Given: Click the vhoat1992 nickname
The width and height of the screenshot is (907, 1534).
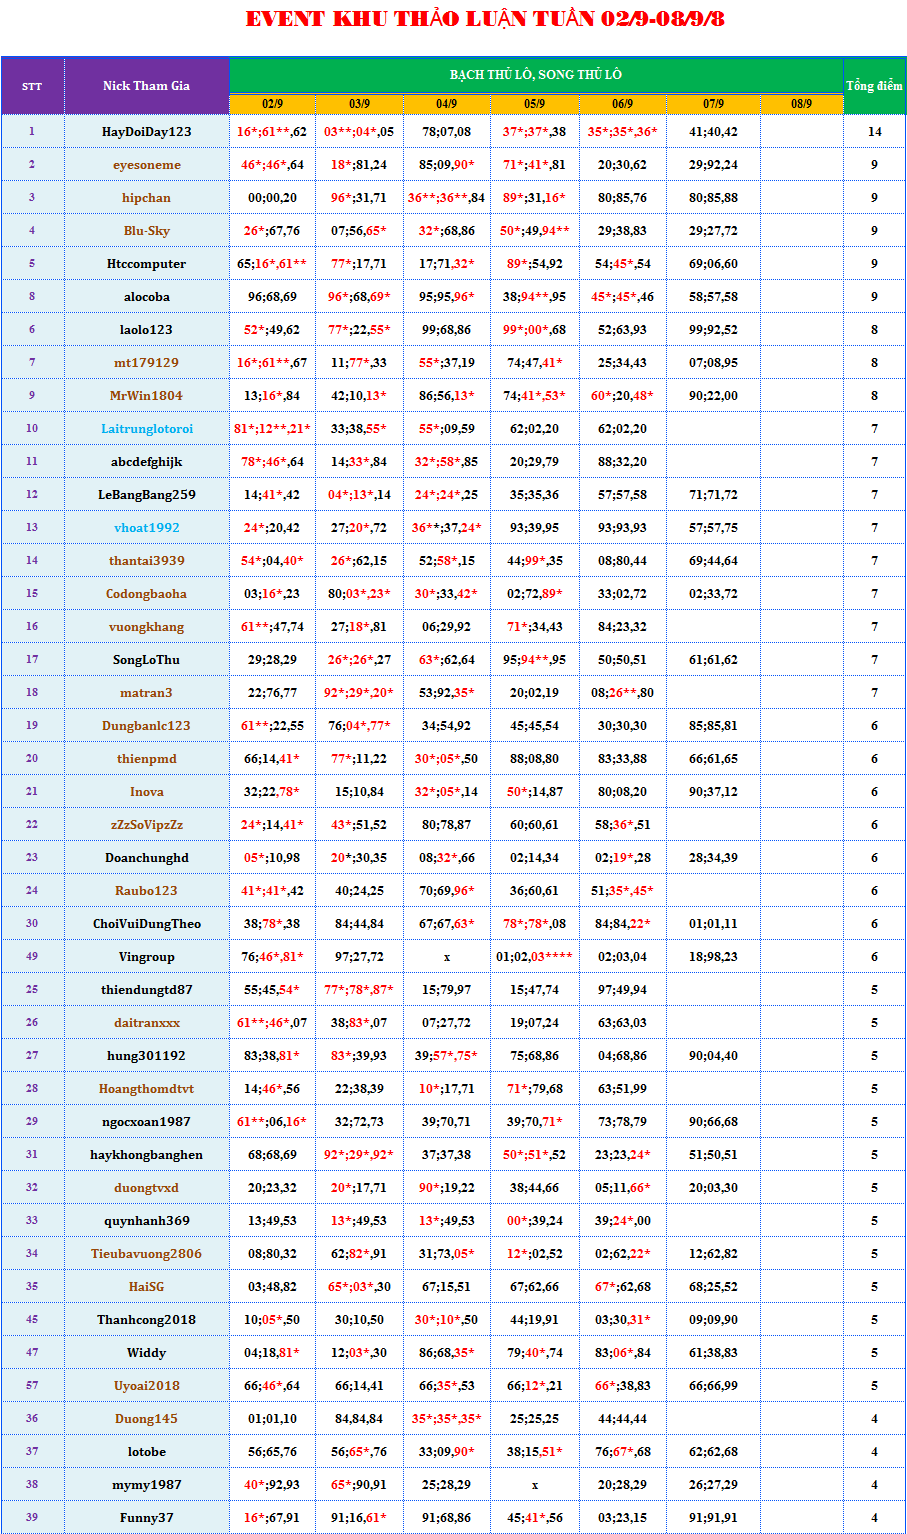Looking at the screenshot, I should point(146,528).
